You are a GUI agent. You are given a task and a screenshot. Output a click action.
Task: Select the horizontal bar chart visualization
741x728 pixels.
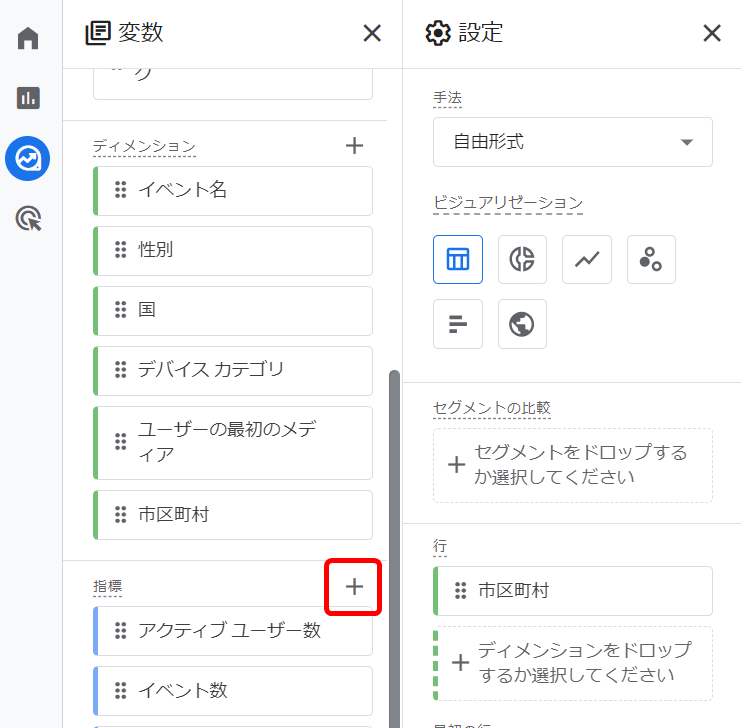pos(458,324)
